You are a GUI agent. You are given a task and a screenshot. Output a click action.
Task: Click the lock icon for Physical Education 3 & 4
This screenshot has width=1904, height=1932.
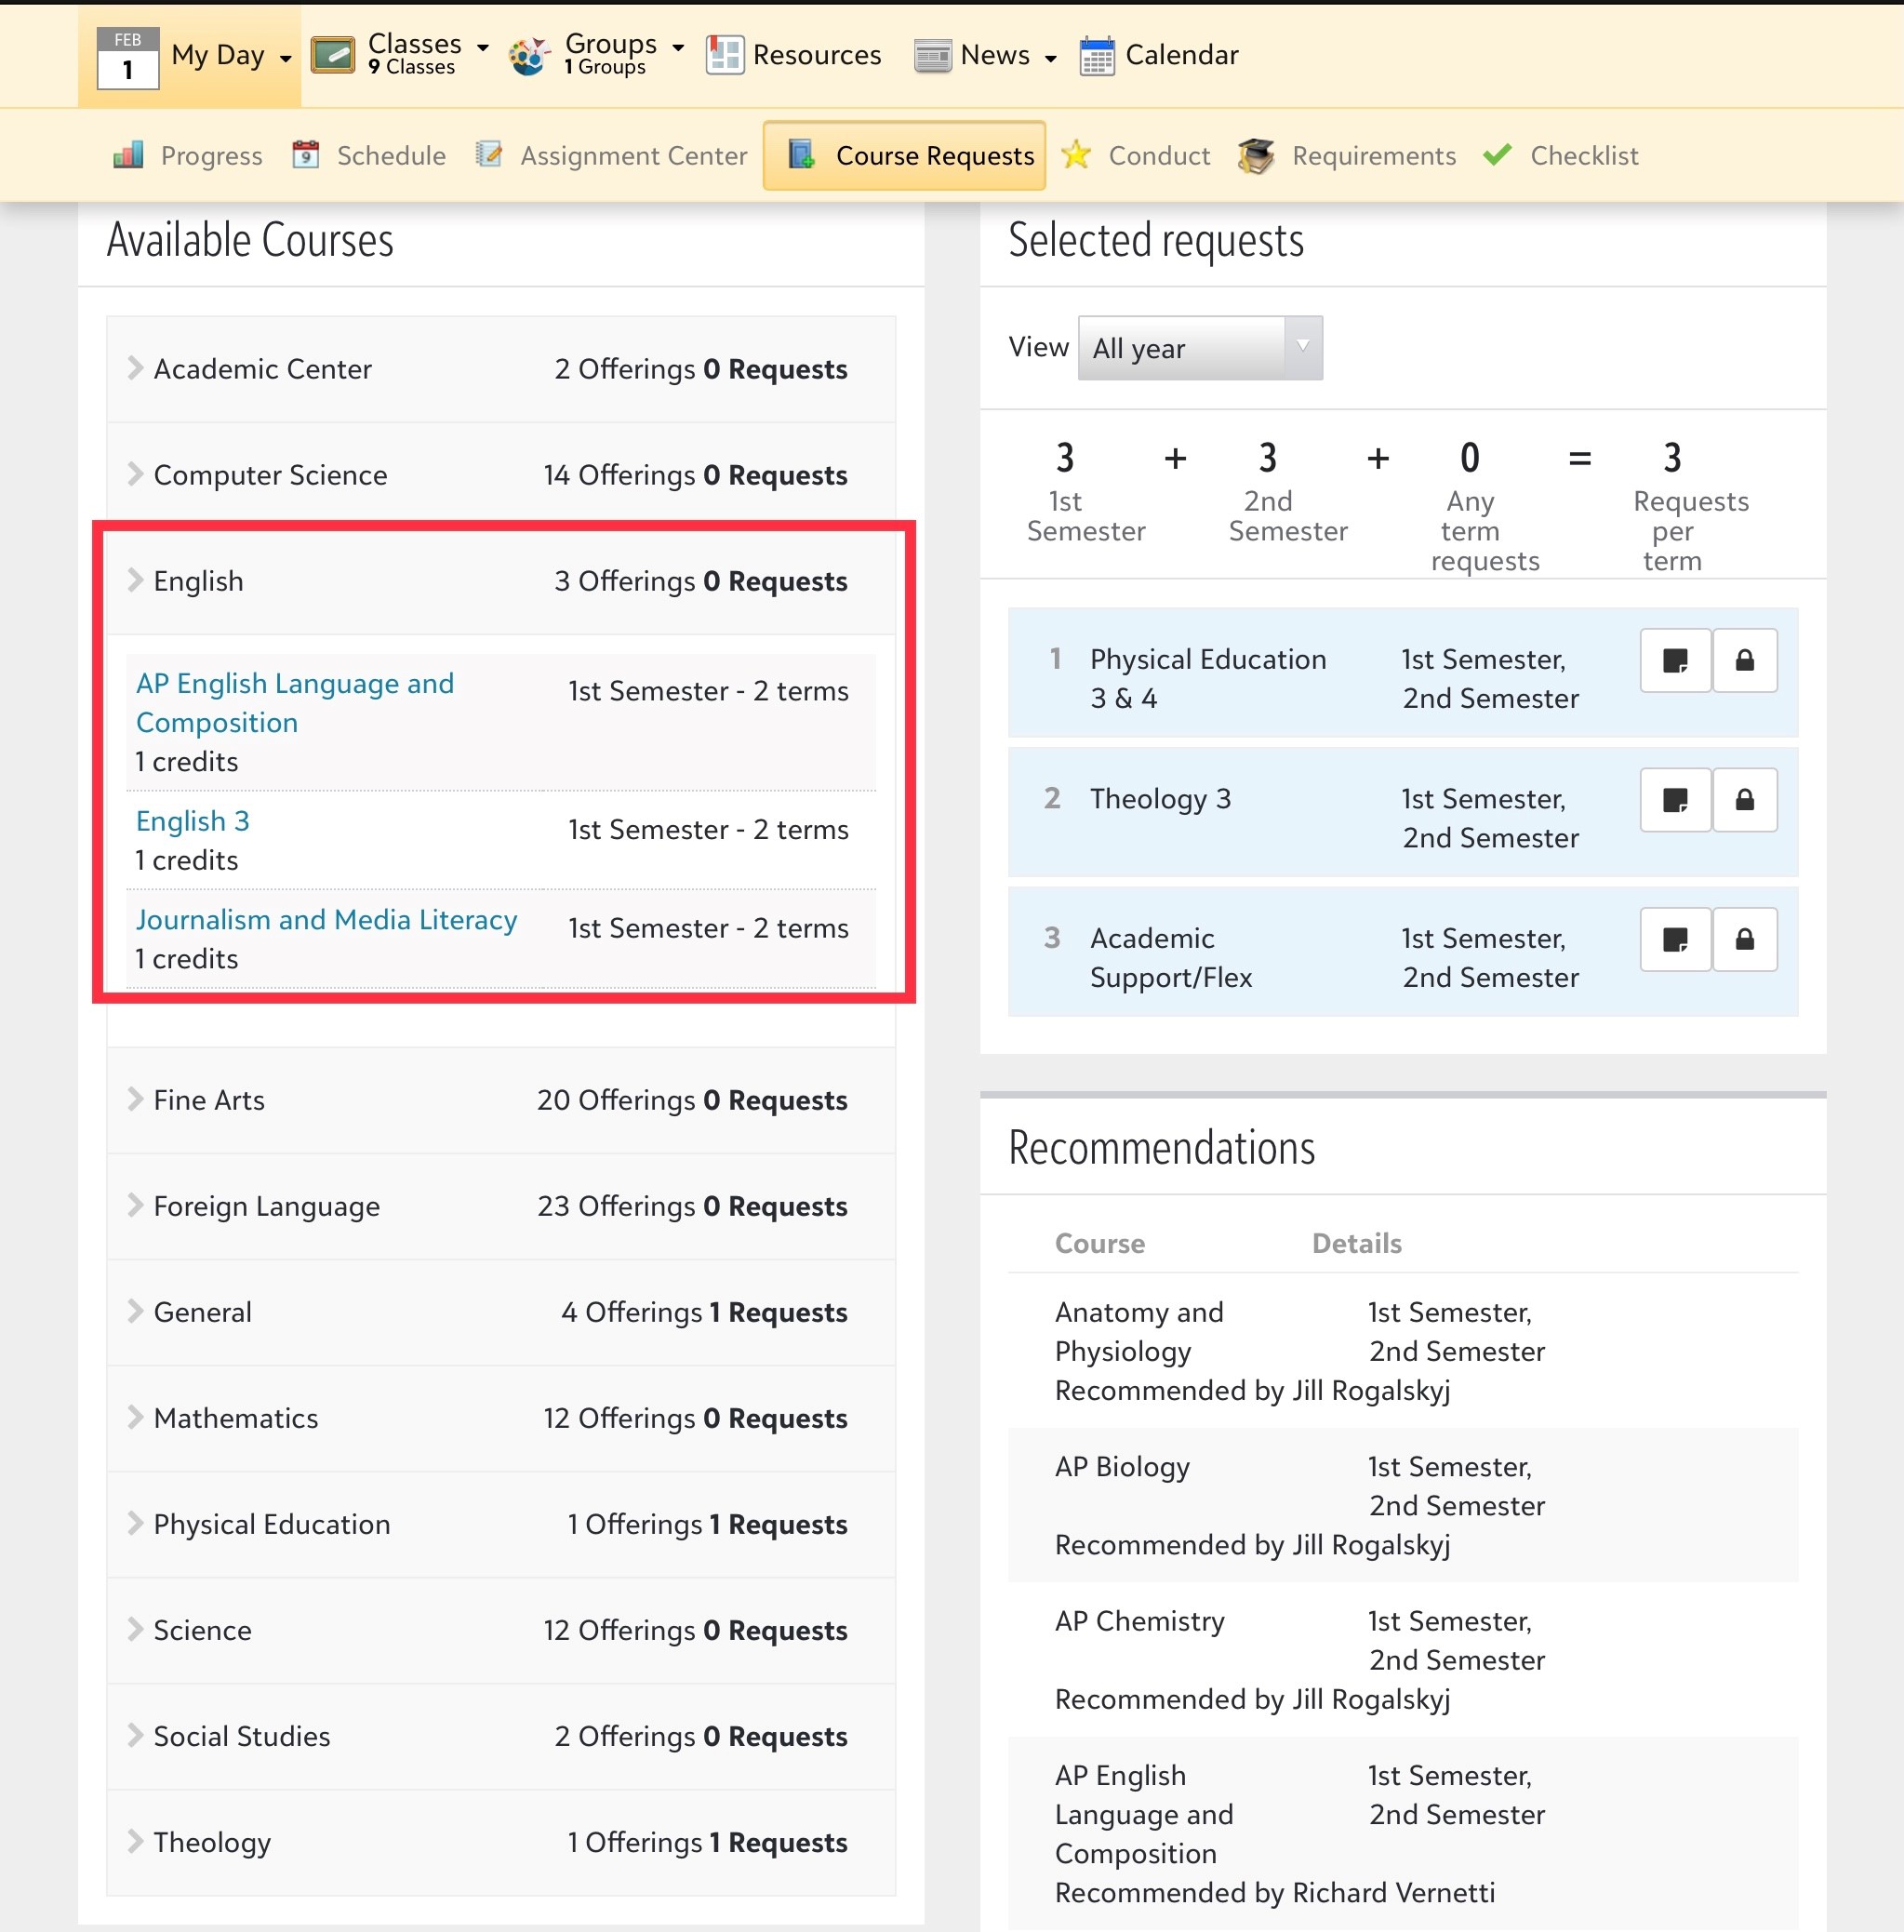pos(1745,660)
